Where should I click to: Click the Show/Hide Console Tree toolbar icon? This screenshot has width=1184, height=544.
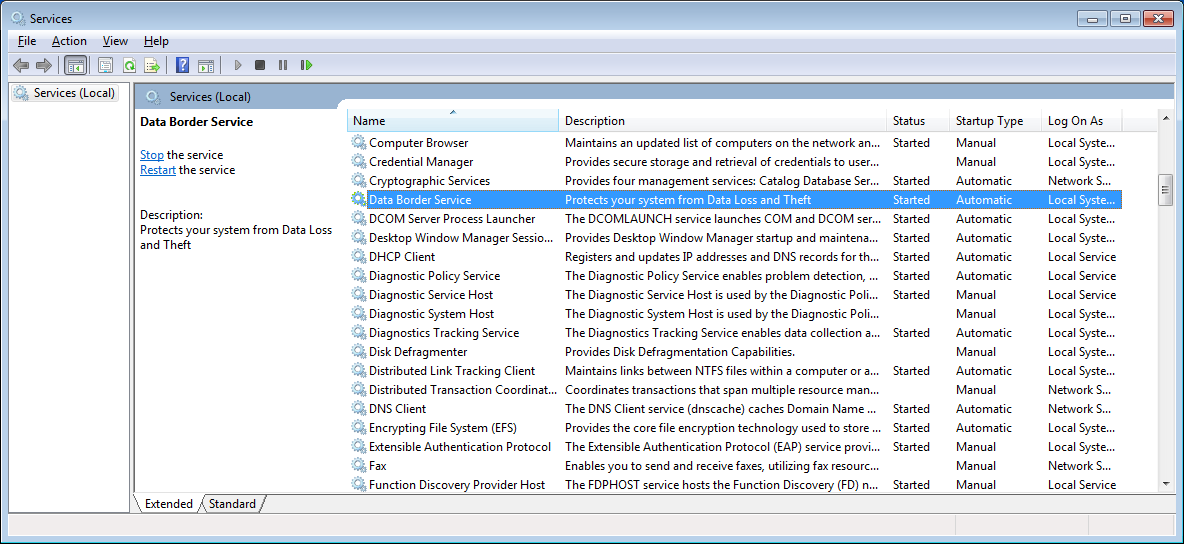tap(74, 65)
